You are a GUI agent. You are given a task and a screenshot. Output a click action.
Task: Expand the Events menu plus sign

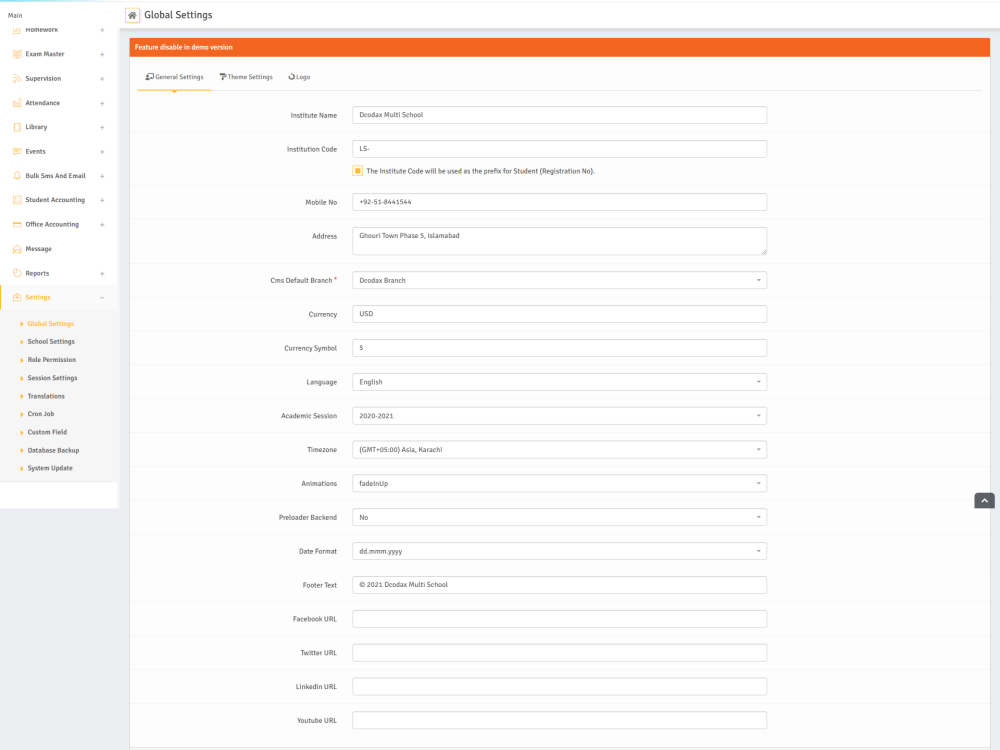pos(102,151)
